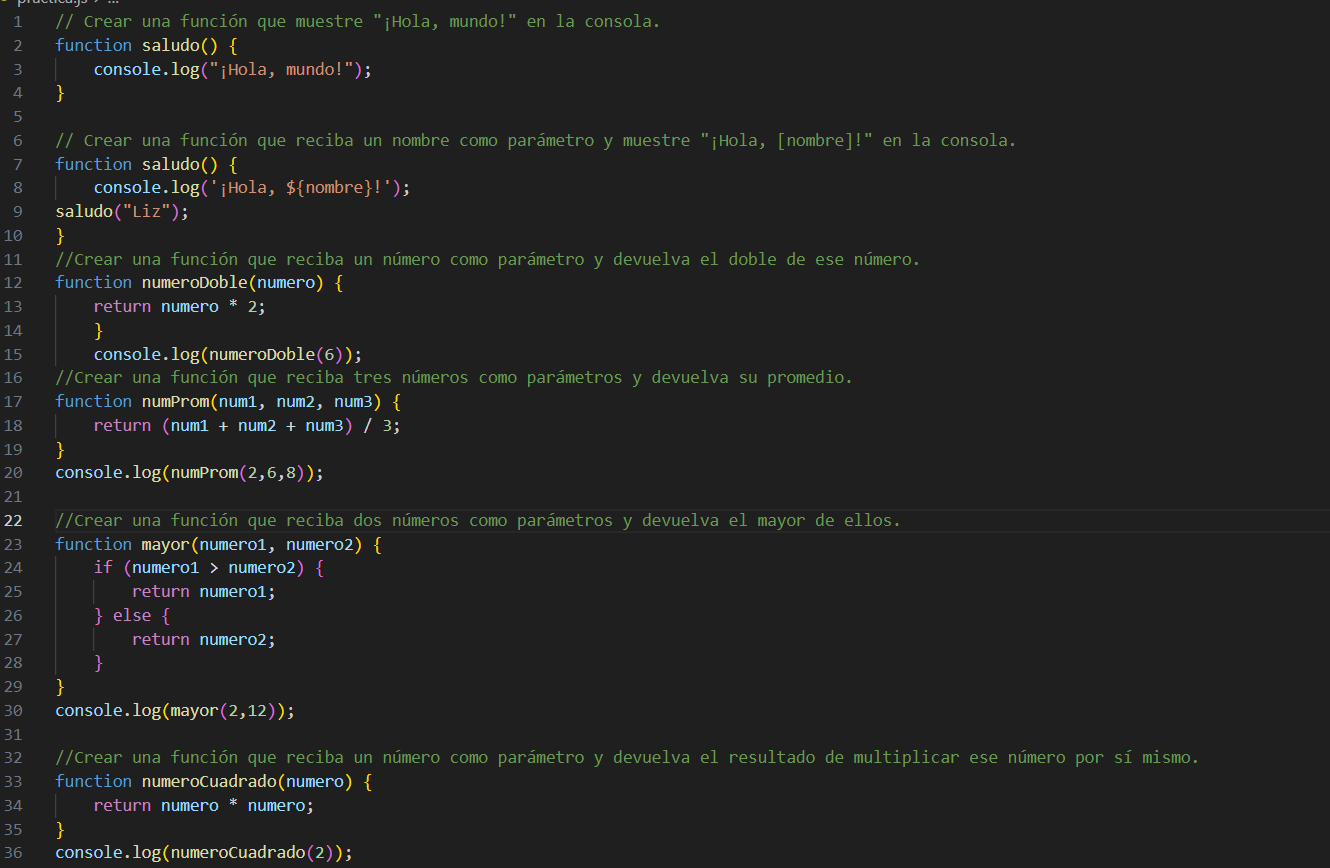
Task: Click the comment on line 22 about mayor de ellos
Action: click(x=478, y=521)
